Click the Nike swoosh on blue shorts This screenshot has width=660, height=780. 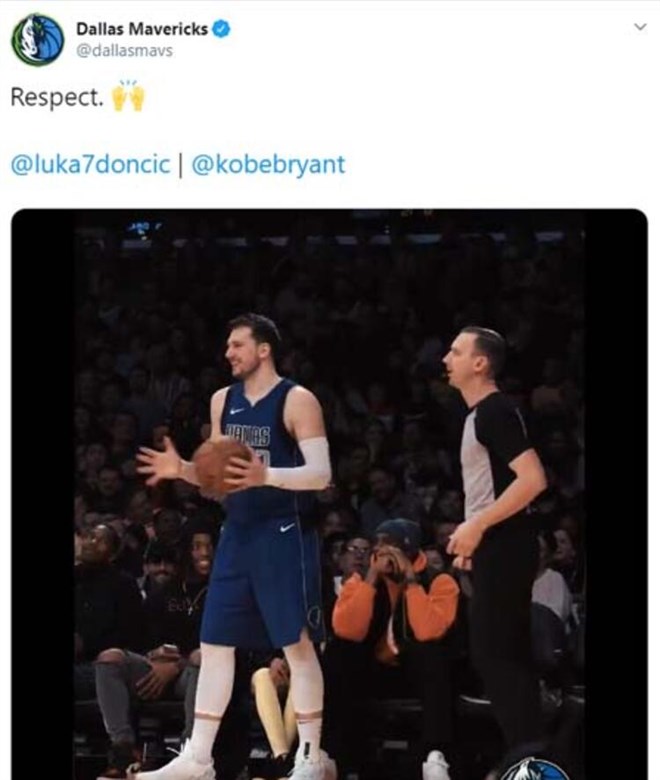click(x=287, y=527)
